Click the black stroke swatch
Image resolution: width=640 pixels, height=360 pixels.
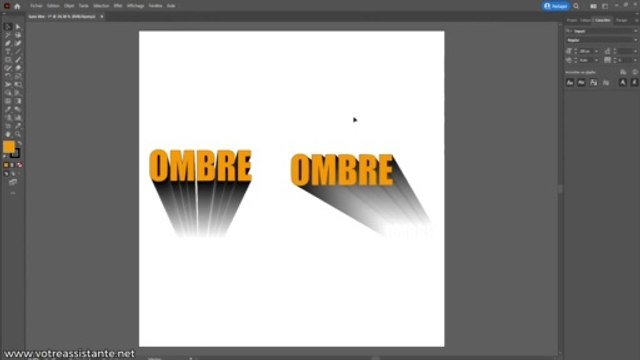click(x=15, y=153)
